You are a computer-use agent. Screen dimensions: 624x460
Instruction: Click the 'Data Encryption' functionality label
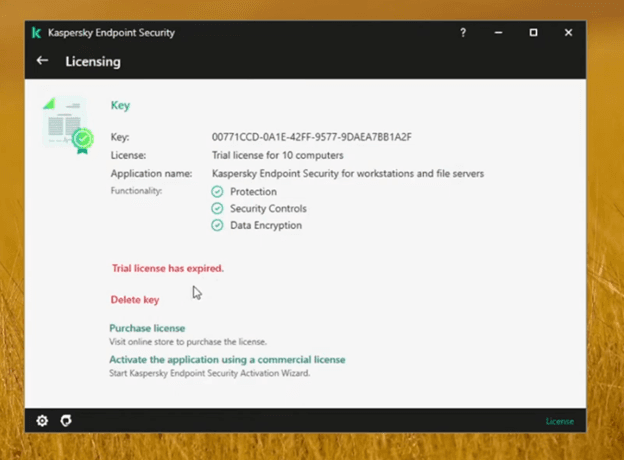point(266,225)
